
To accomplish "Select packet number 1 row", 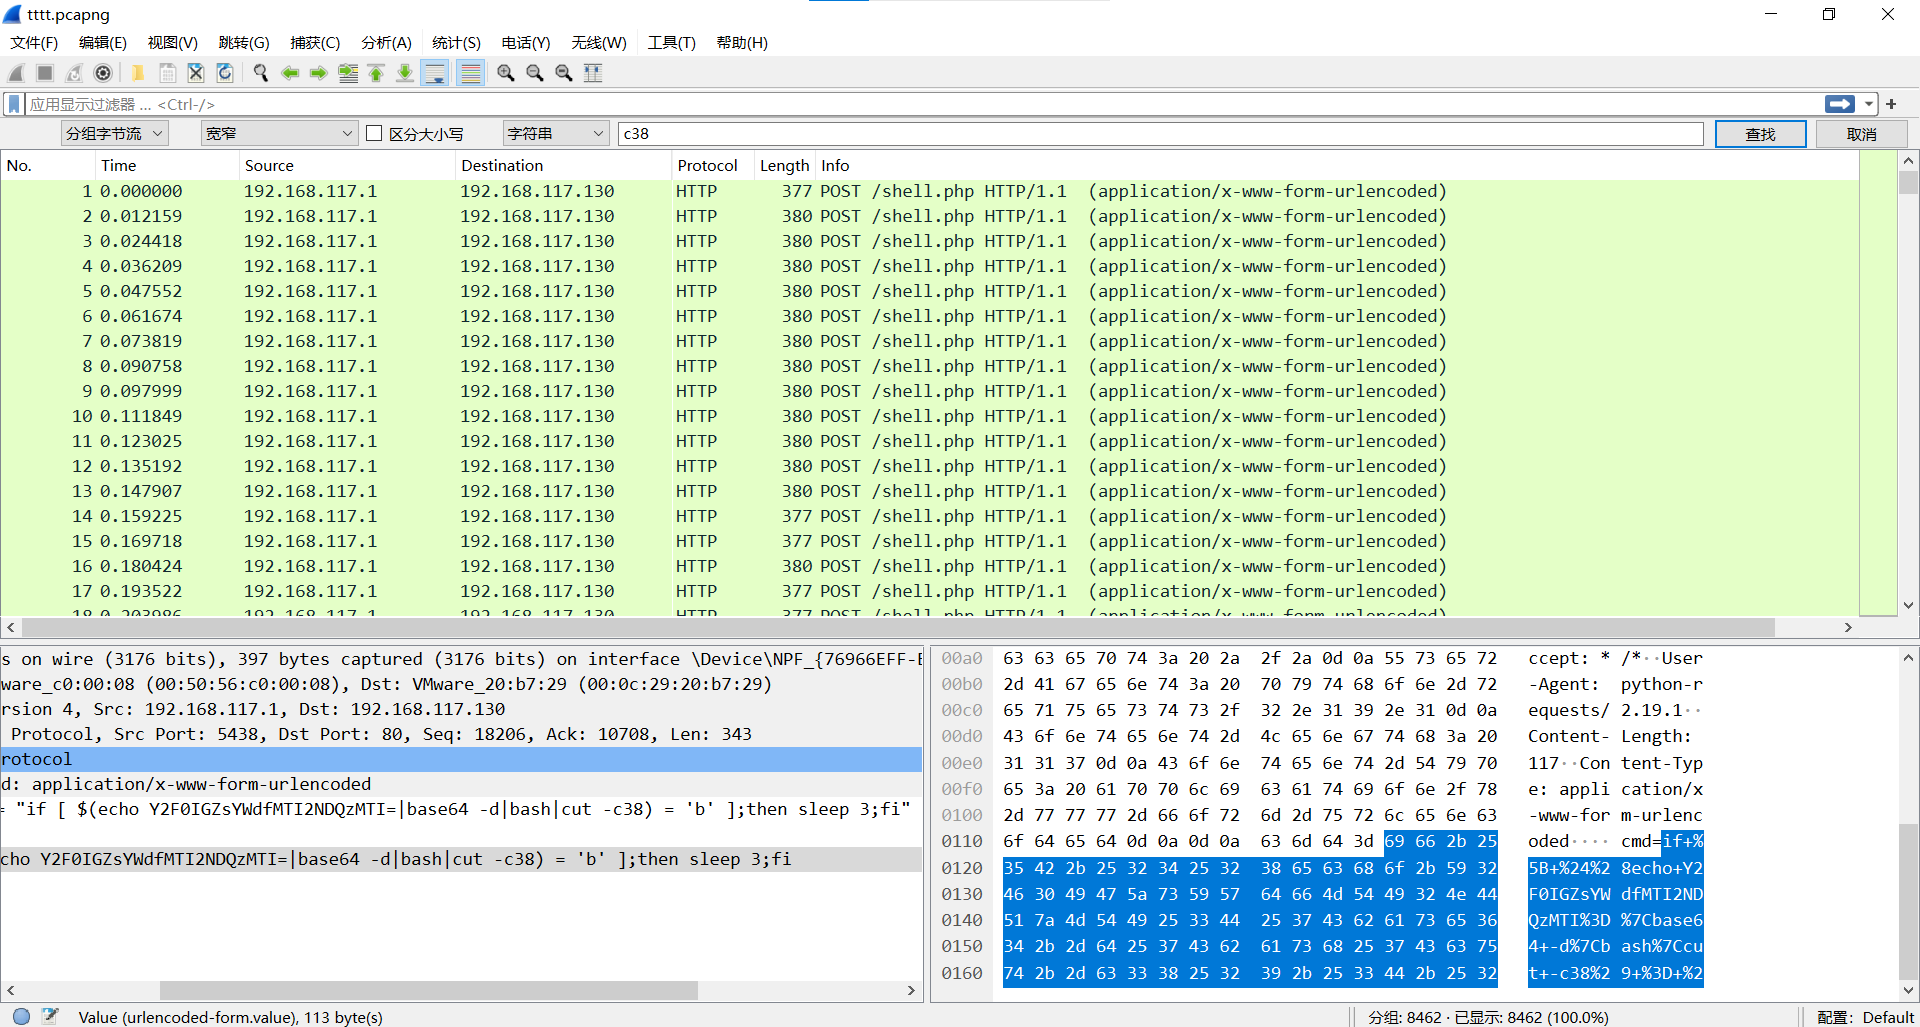I will click(929, 191).
